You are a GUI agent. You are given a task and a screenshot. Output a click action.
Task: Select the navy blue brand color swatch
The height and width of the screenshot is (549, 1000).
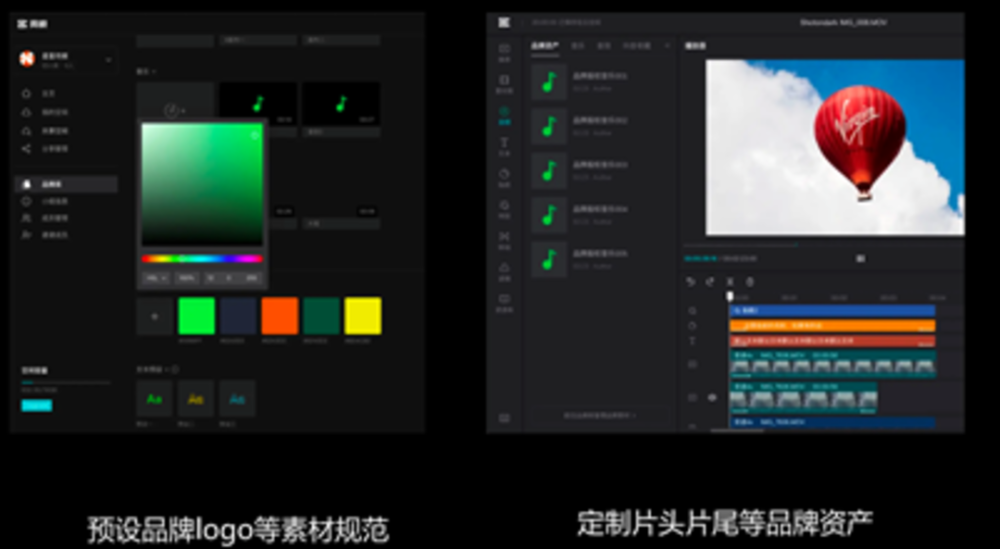[238, 316]
